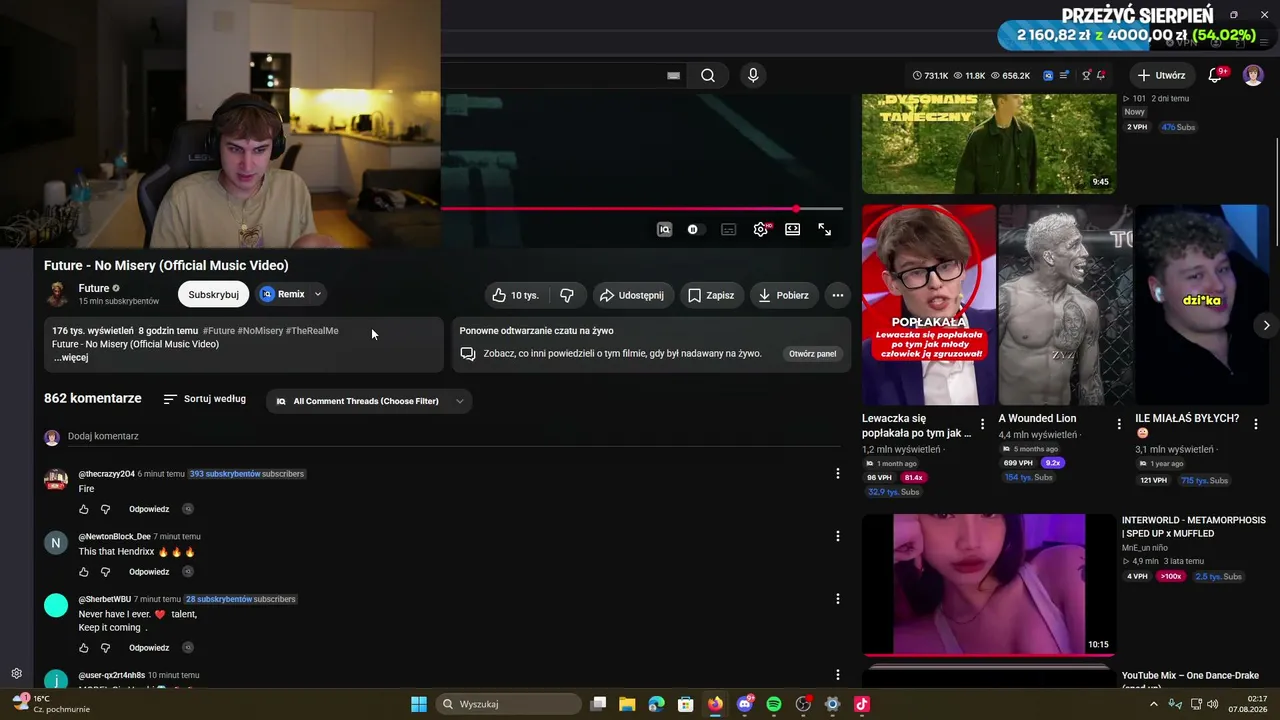Open the settings gear in left sidebar
1280x720 pixels.
tap(16, 674)
